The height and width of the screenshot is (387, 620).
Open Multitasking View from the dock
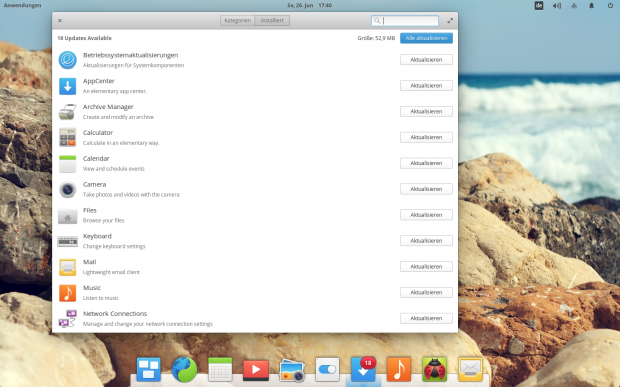149,369
